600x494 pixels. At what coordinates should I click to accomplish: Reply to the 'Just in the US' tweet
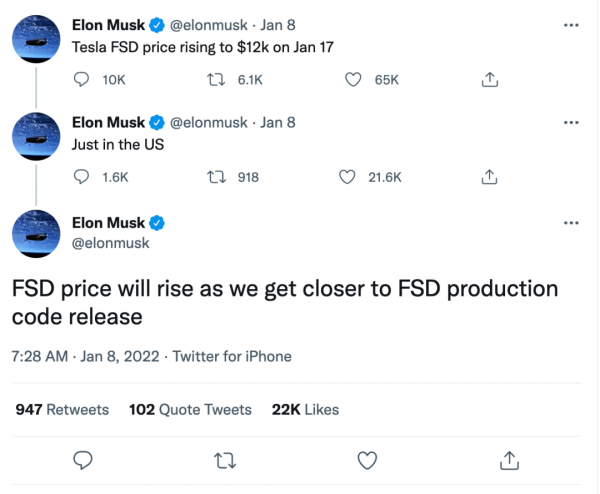tap(83, 177)
